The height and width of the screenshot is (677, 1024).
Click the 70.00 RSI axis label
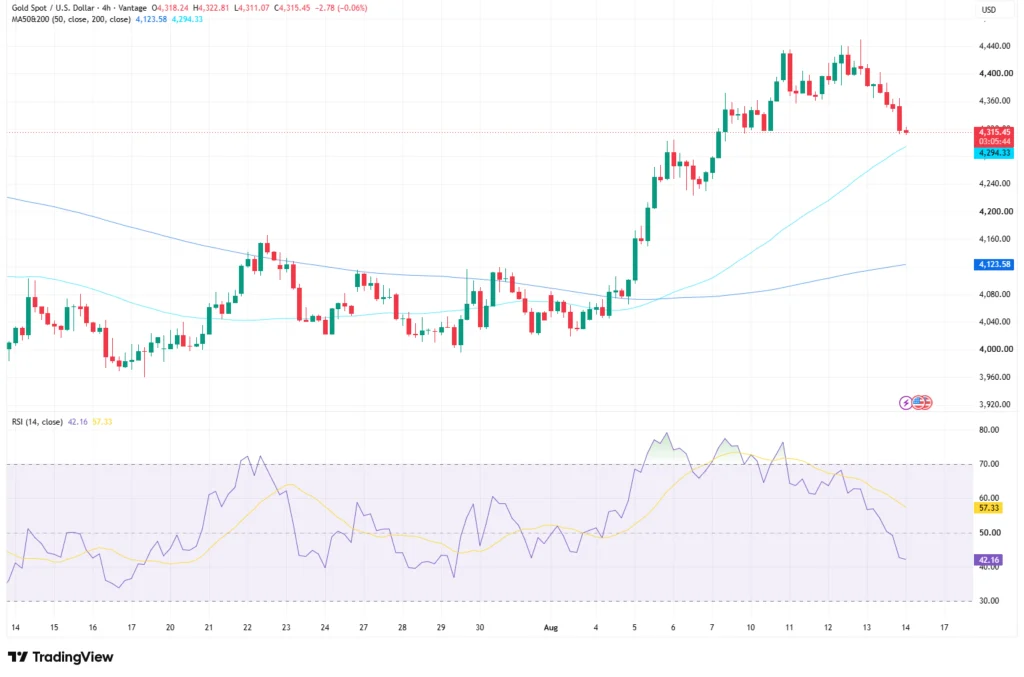989,464
